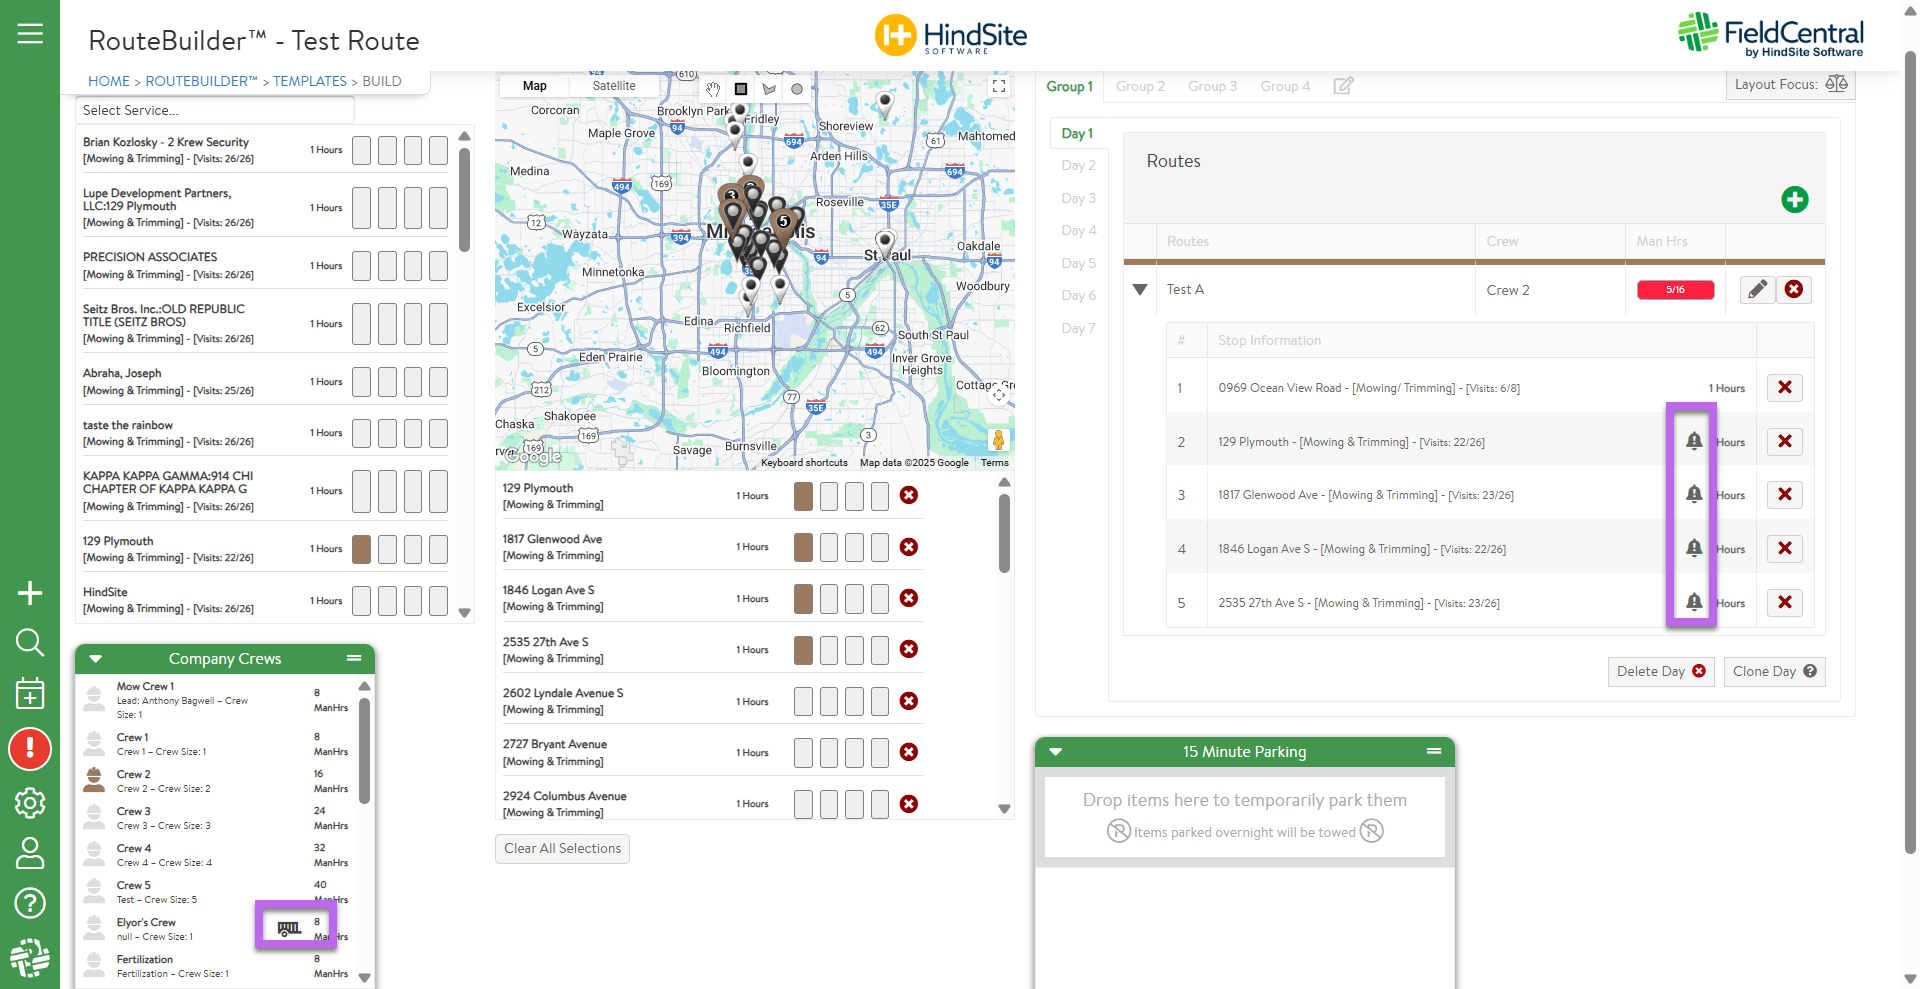Click the red alert exclamation sidebar icon
1920x989 pixels.
pos(30,748)
